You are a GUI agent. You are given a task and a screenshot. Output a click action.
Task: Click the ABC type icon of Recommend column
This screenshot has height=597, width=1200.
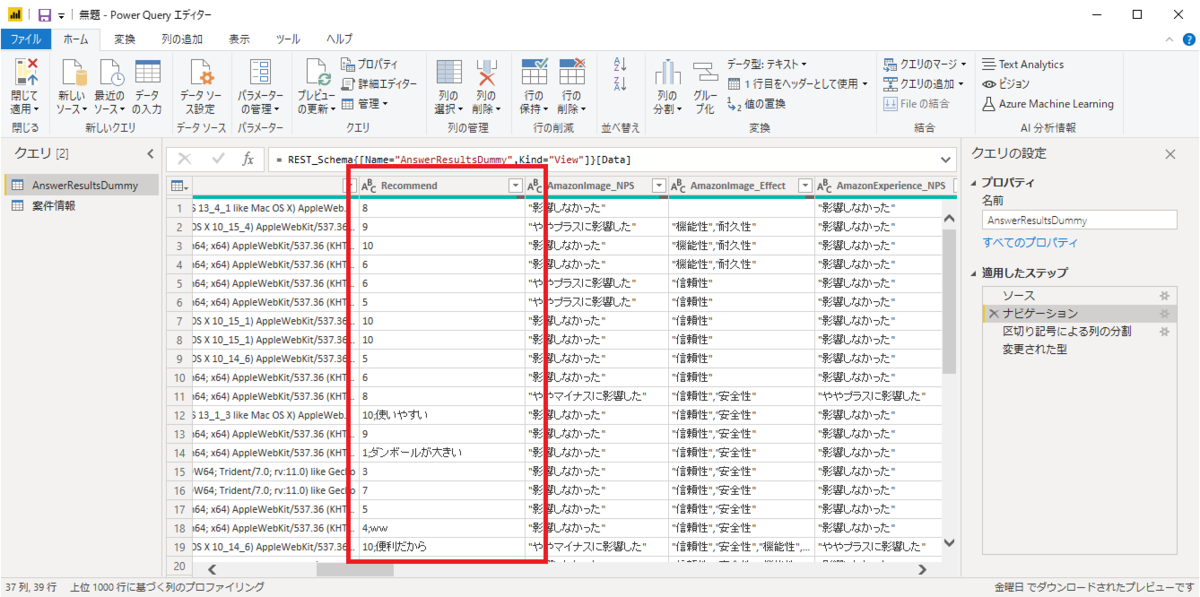368,186
